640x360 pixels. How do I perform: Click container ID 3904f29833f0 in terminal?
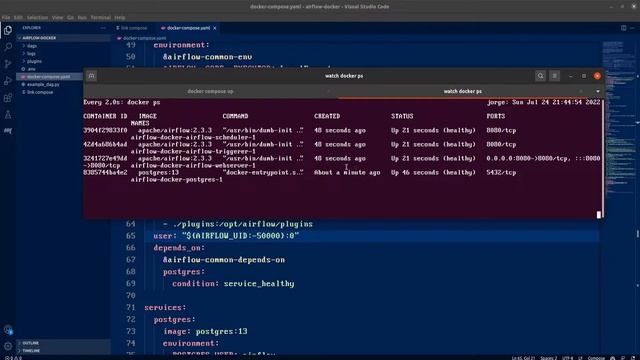click(105, 130)
